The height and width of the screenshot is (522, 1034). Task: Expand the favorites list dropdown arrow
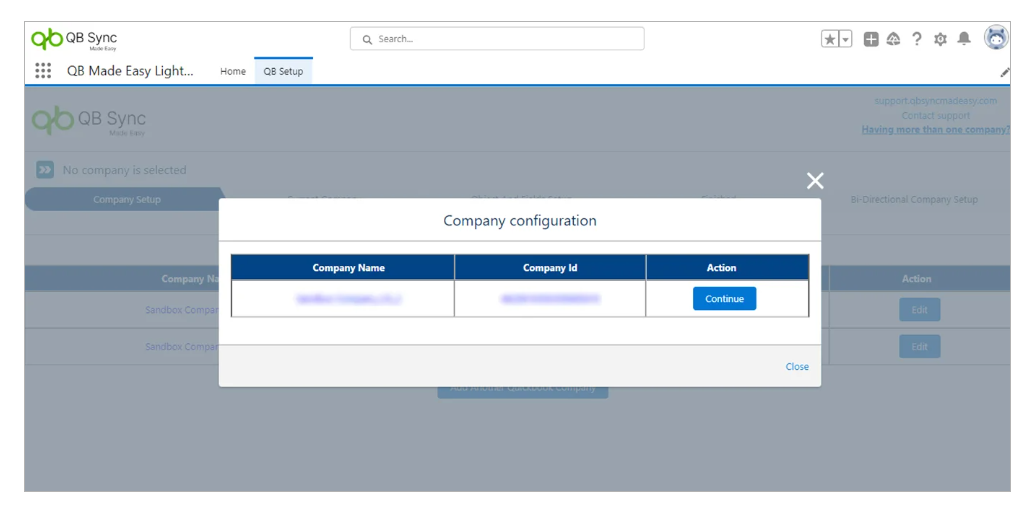click(x=845, y=39)
